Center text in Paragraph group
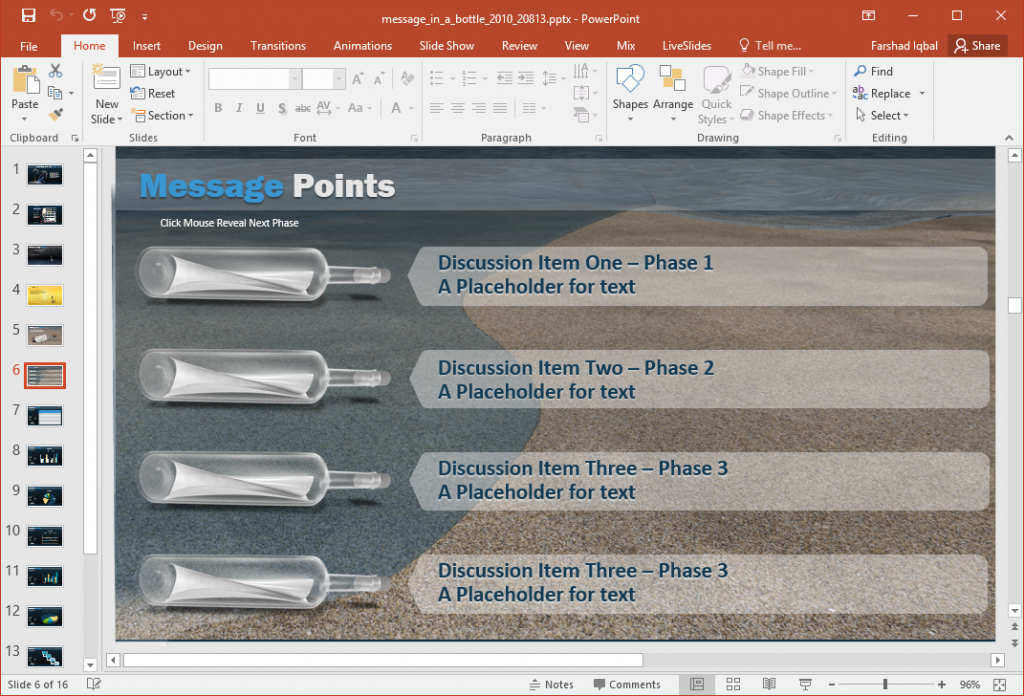The width and height of the screenshot is (1024, 696). (458, 108)
